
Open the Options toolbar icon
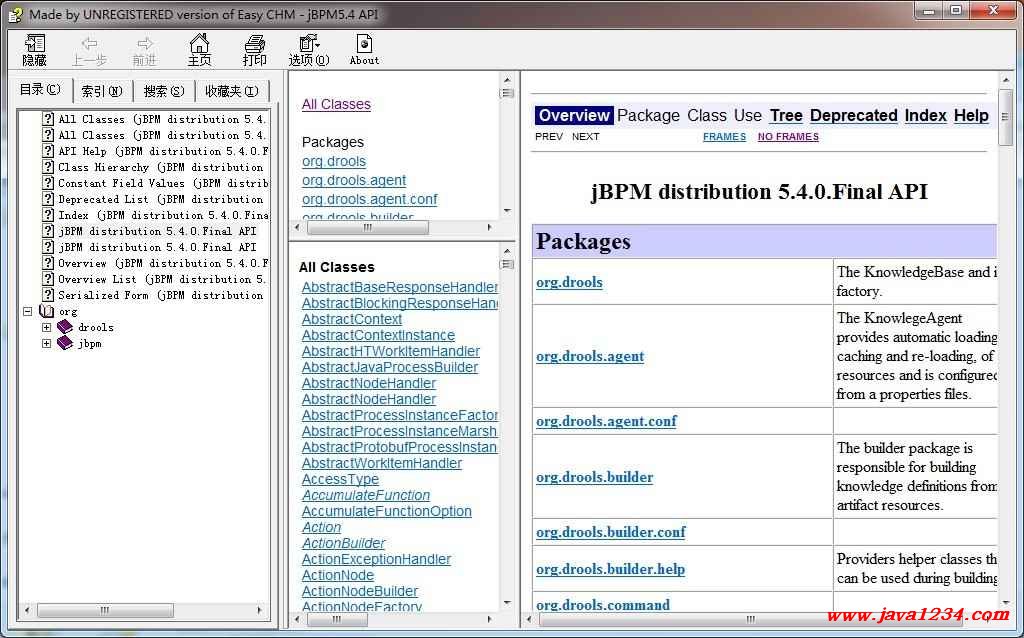[309, 50]
